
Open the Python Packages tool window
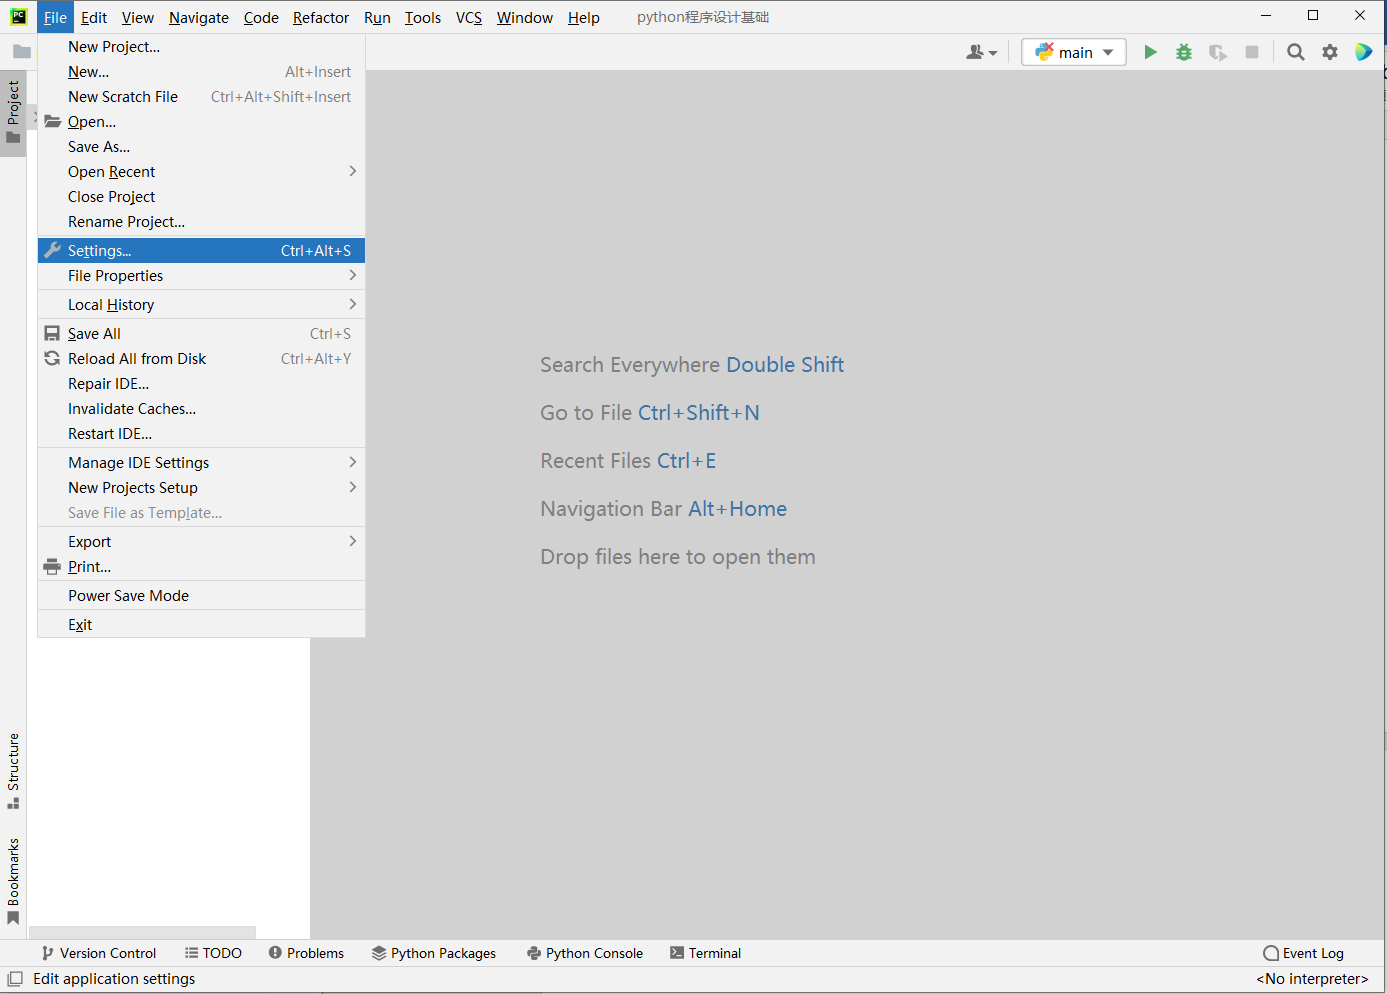tap(434, 953)
